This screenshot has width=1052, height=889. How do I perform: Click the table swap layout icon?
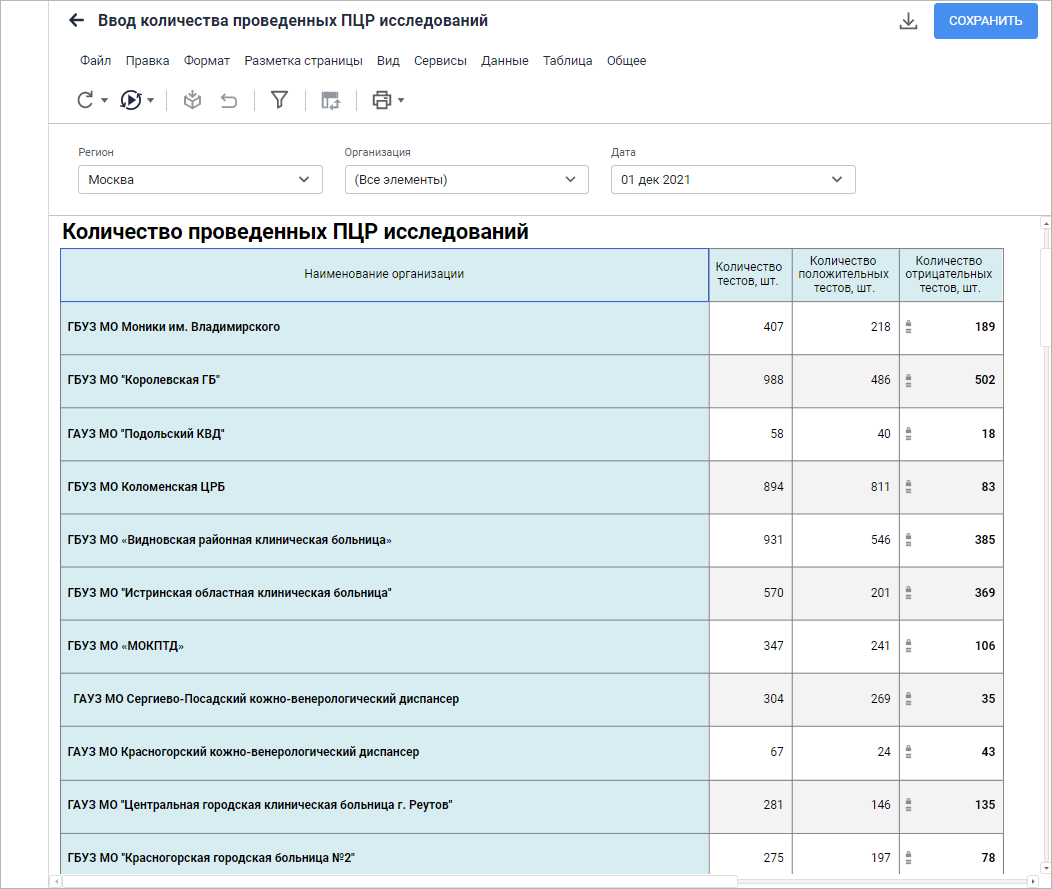coord(331,100)
